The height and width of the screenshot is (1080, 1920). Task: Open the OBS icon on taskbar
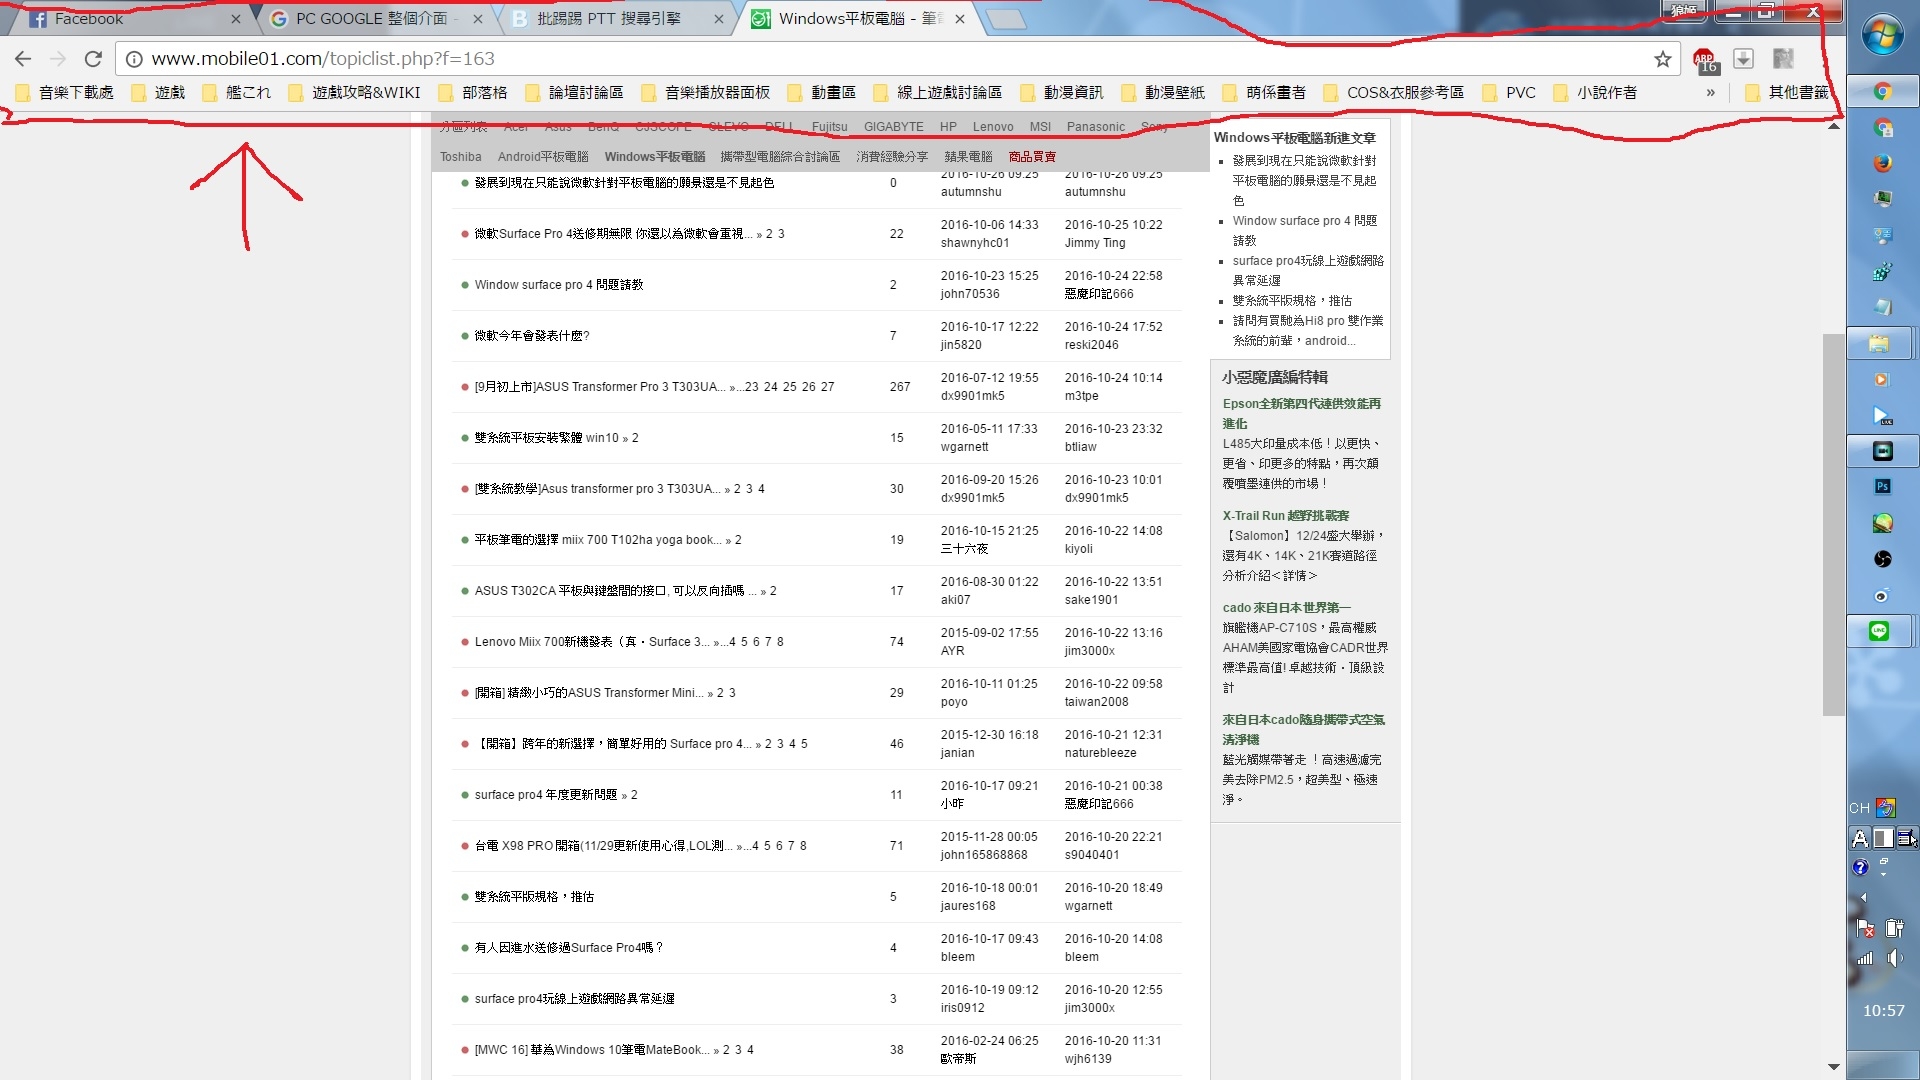[x=1883, y=559]
